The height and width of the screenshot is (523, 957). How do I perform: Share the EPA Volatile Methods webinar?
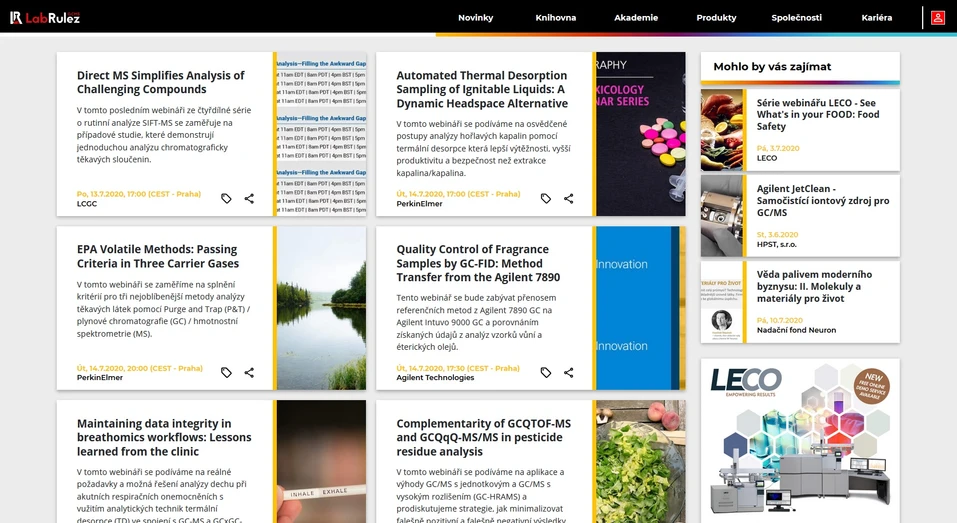pos(249,372)
